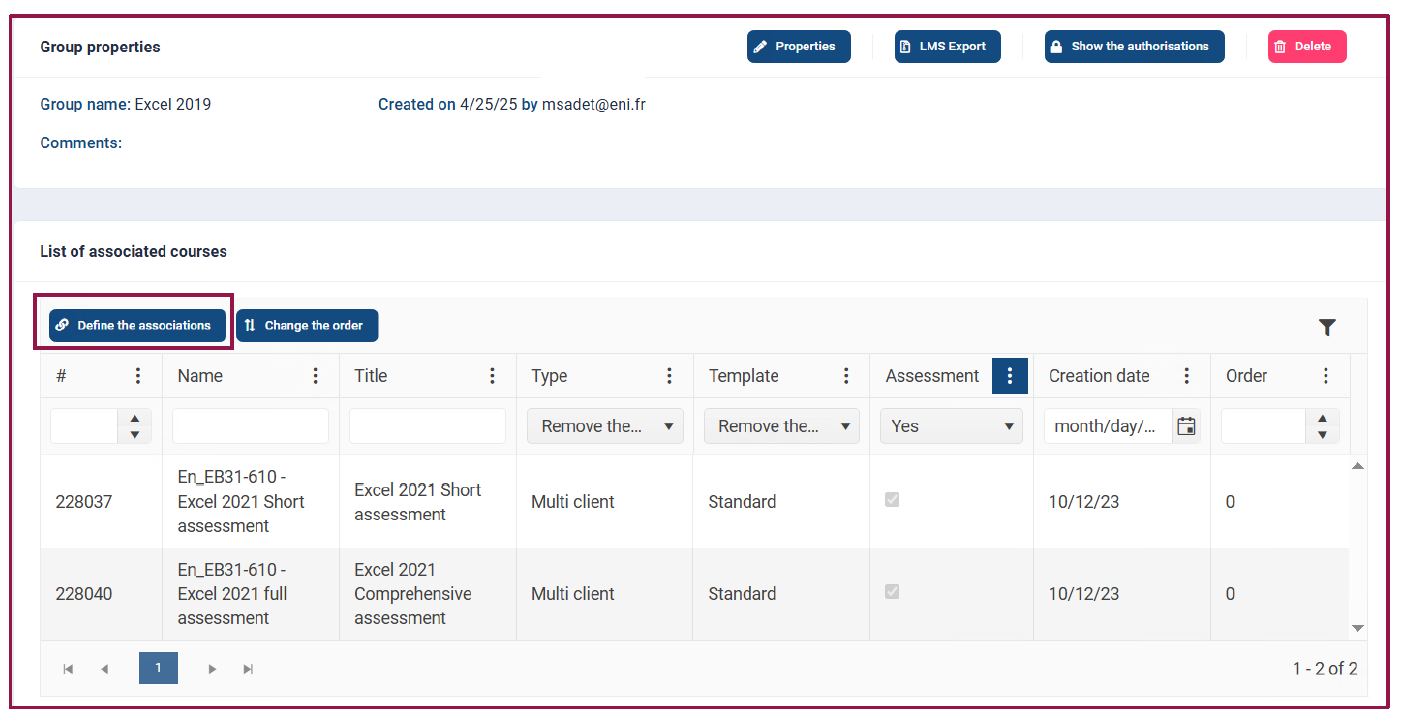The width and height of the screenshot is (1407, 727).
Task: Decrease the Order filter value
Action: [x=1322, y=434]
